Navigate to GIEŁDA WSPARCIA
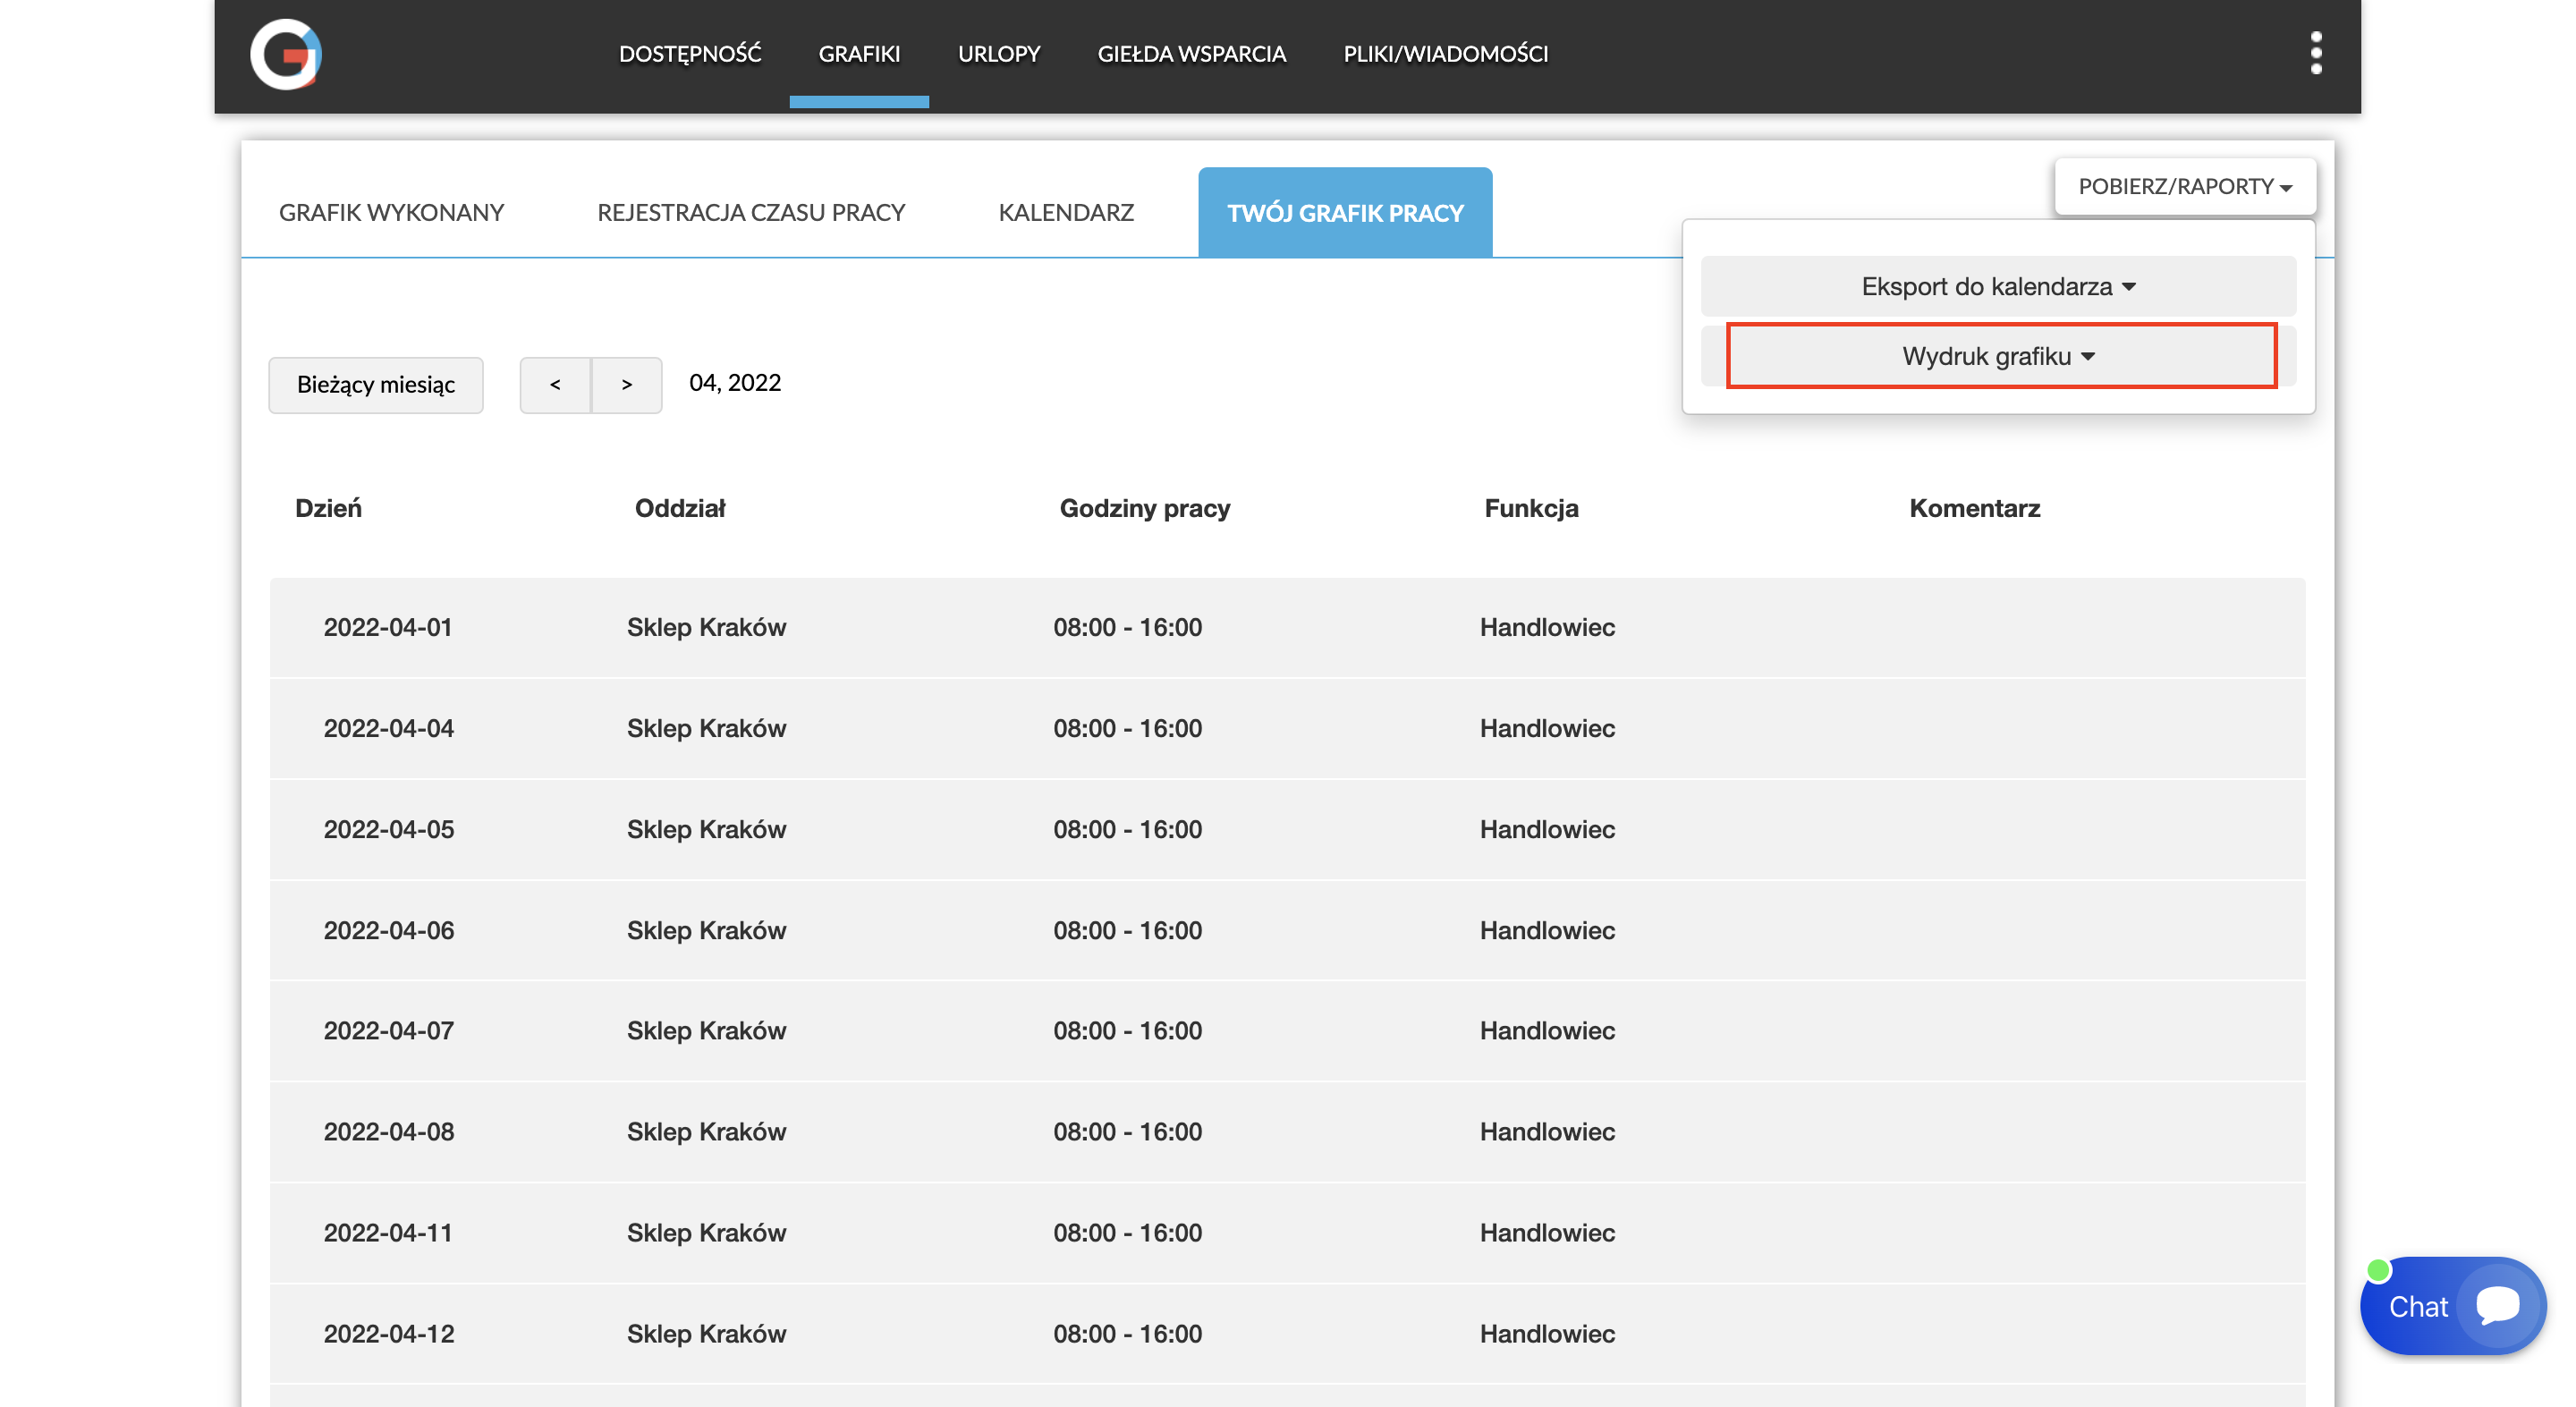 1191,54
